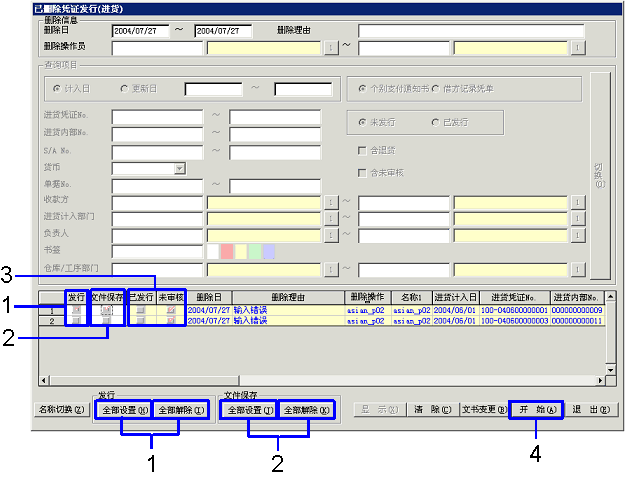Click 全部解除(K) under 文件保存 group
This screenshot has width=625, height=479.
click(x=304, y=410)
